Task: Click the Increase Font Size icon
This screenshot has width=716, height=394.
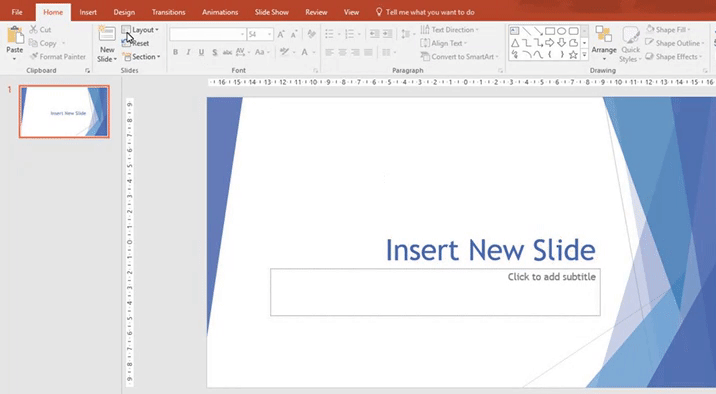Action: [281, 34]
